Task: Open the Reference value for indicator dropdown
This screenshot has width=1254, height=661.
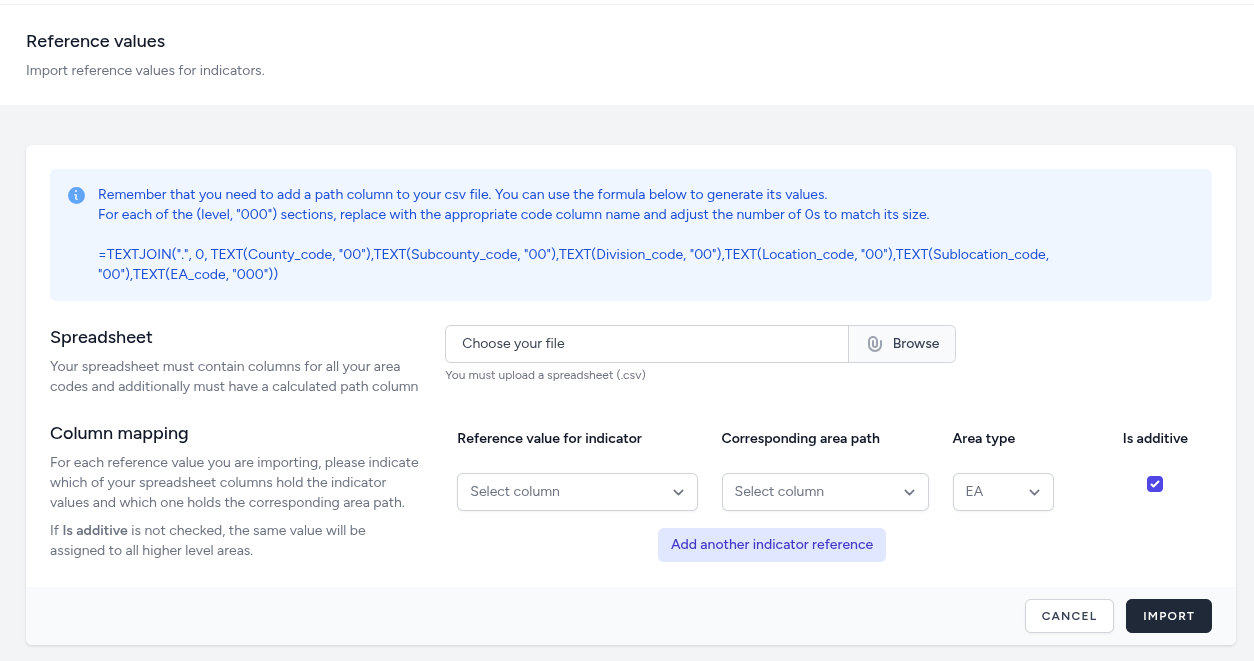Action: tap(576, 492)
